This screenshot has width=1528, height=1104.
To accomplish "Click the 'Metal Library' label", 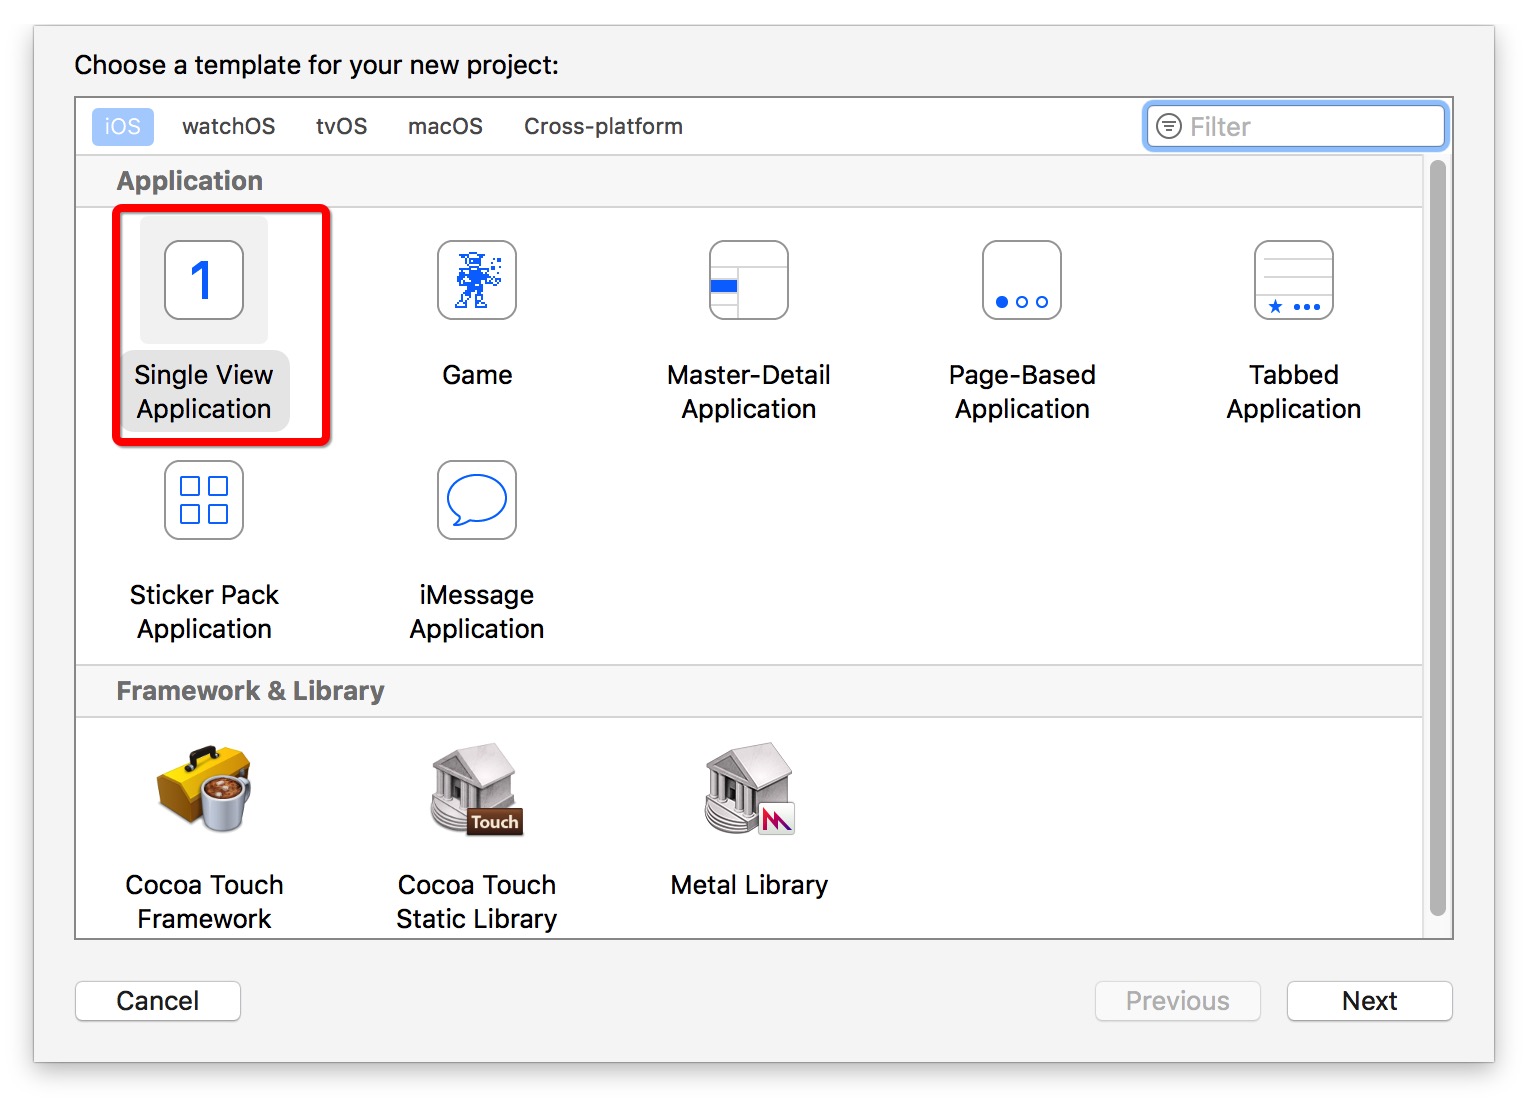I will coord(749,886).
